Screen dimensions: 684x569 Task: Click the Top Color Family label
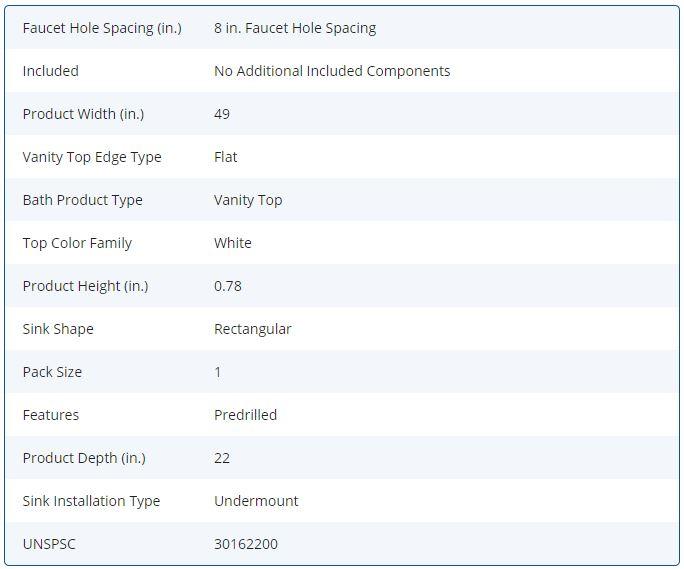point(77,243)
